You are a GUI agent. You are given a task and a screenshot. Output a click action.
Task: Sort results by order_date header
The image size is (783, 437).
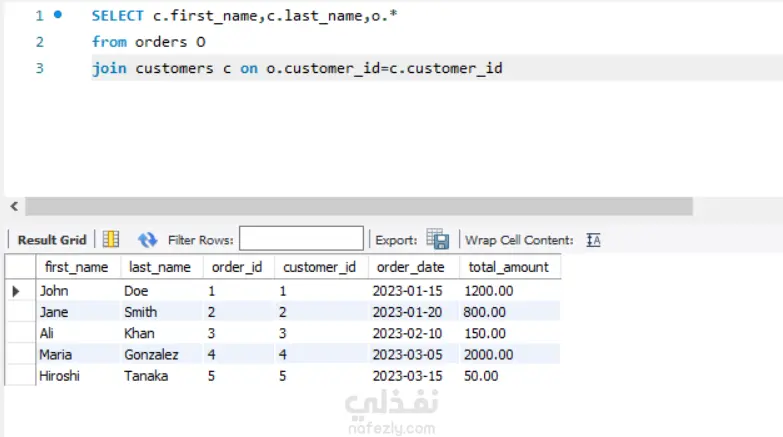pyautogui.click(x=411, y=267)
